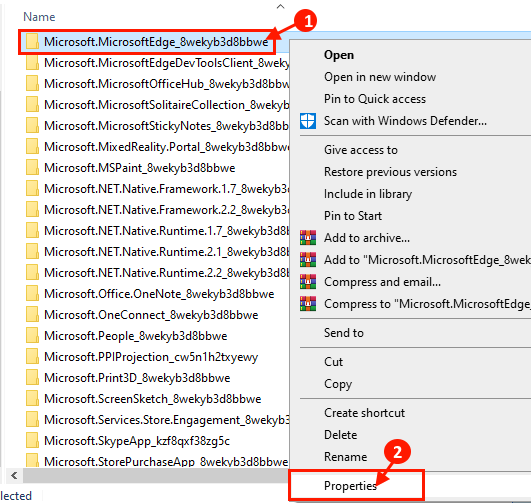This screenshot has width=531, height=503.
Task: Click folder icon of Microsoft.MixedReality.Portal
Action: tap(33, 147)
